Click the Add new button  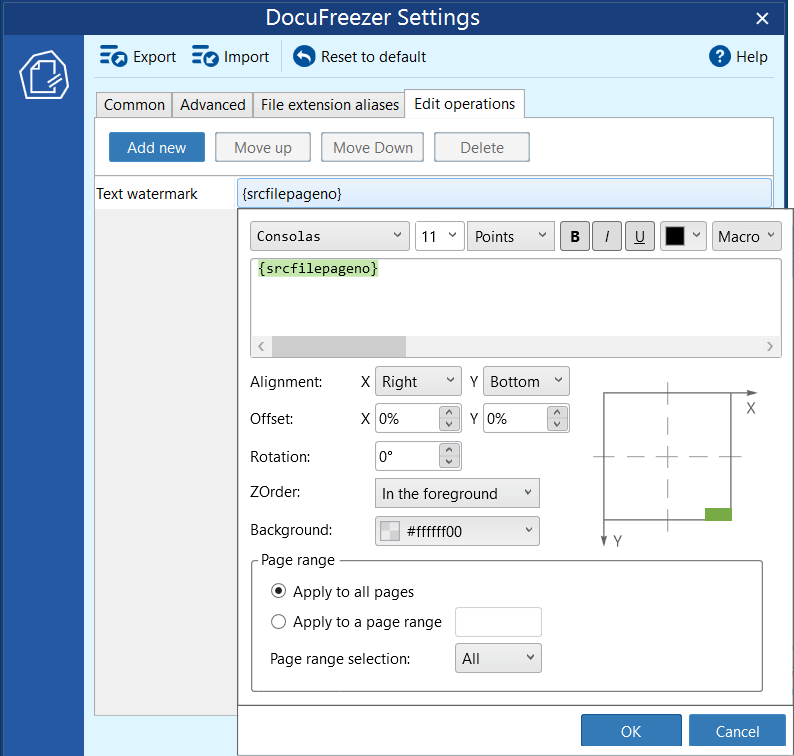click(x=157, y=147)
